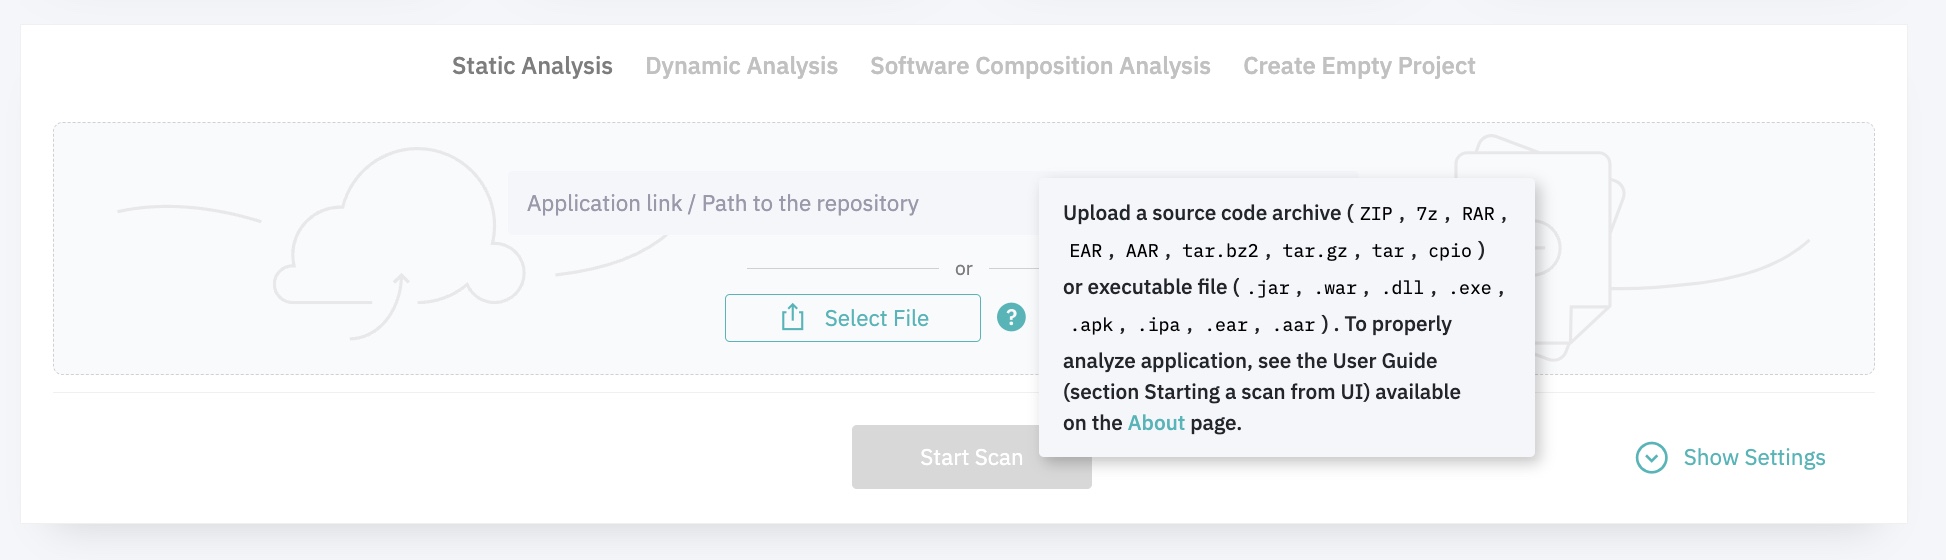Click the grayed-out Start Scan button

945,458
